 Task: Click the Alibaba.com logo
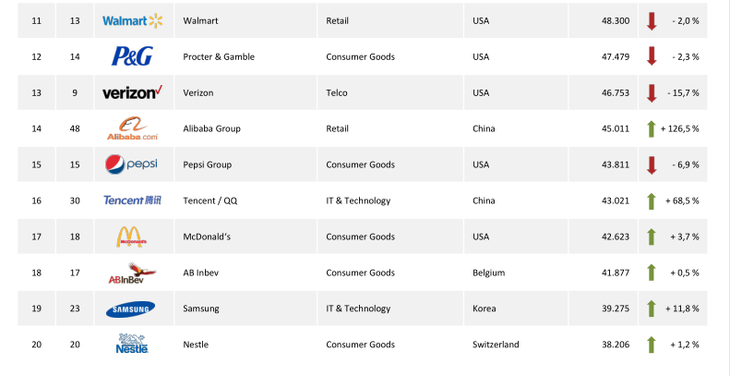[132, 128]
